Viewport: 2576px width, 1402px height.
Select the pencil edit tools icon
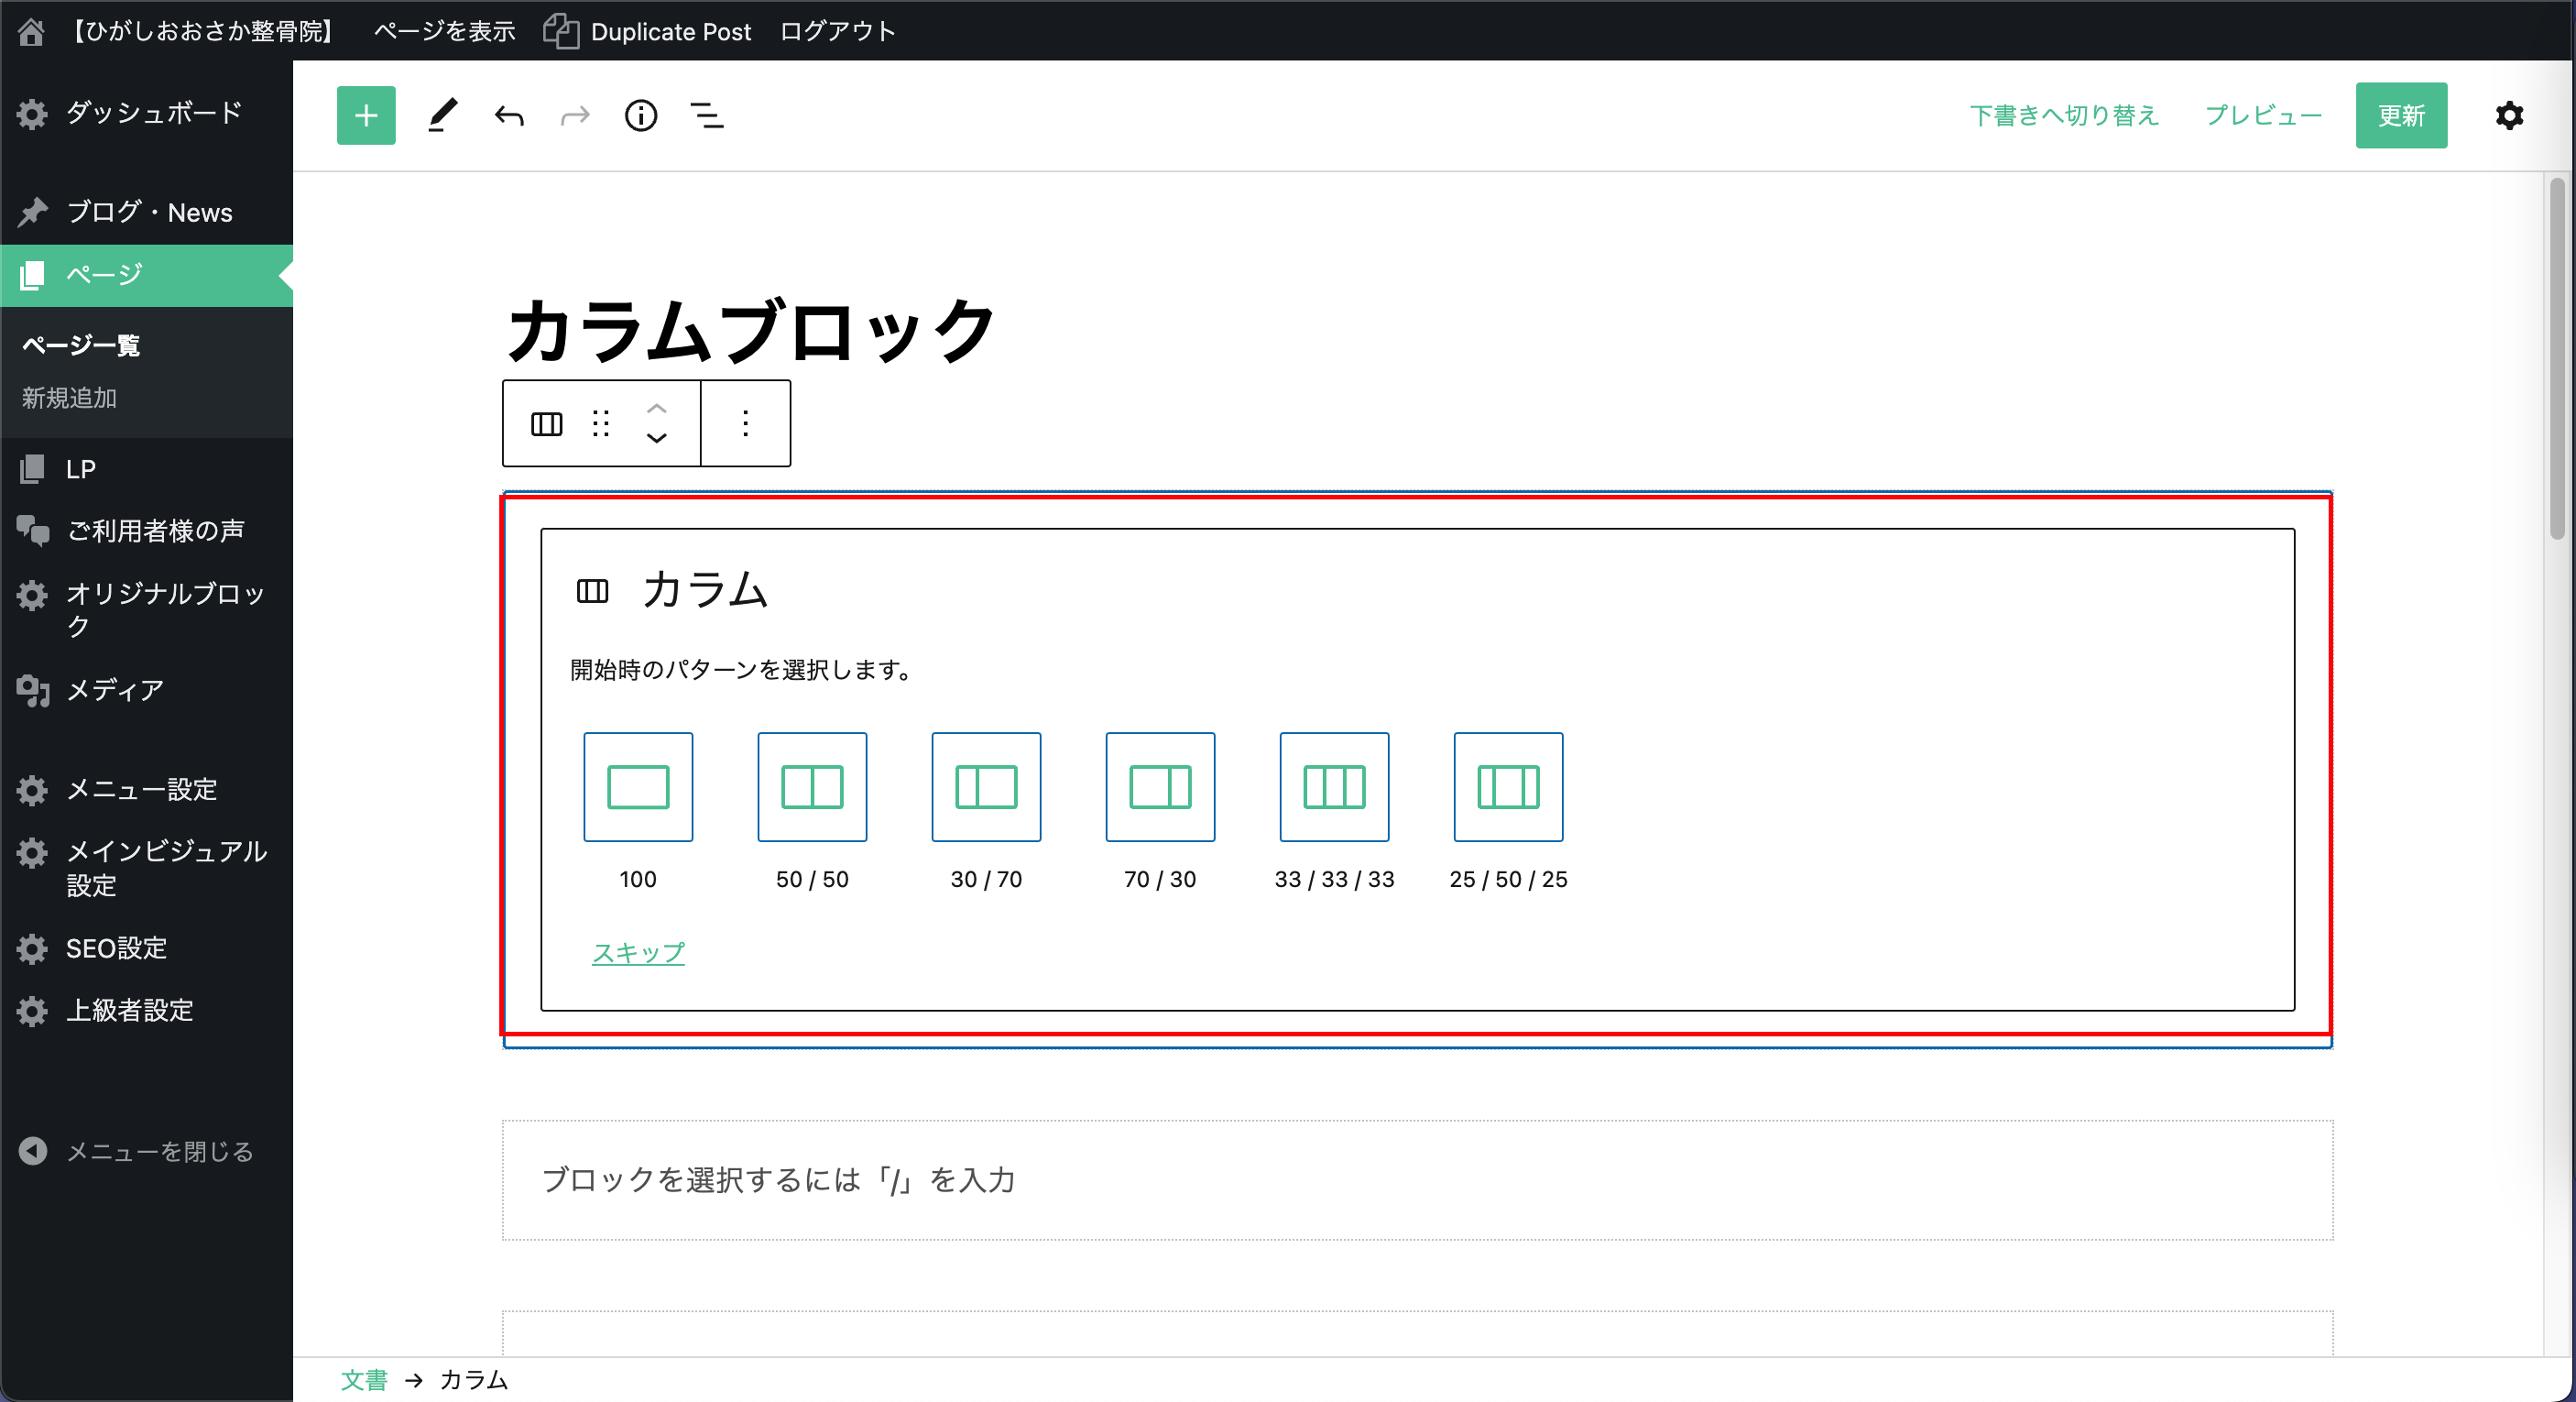442,116
